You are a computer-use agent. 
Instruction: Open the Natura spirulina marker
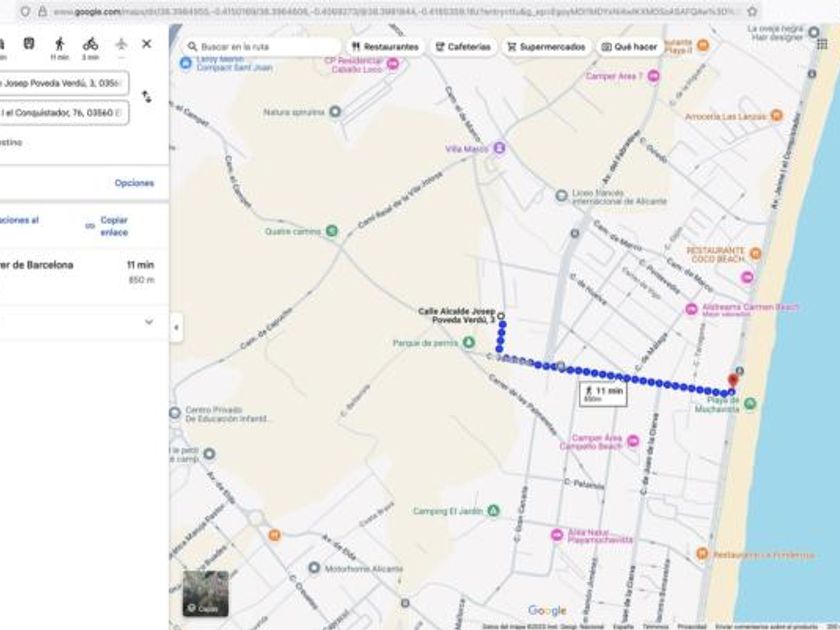click(335, 112)
